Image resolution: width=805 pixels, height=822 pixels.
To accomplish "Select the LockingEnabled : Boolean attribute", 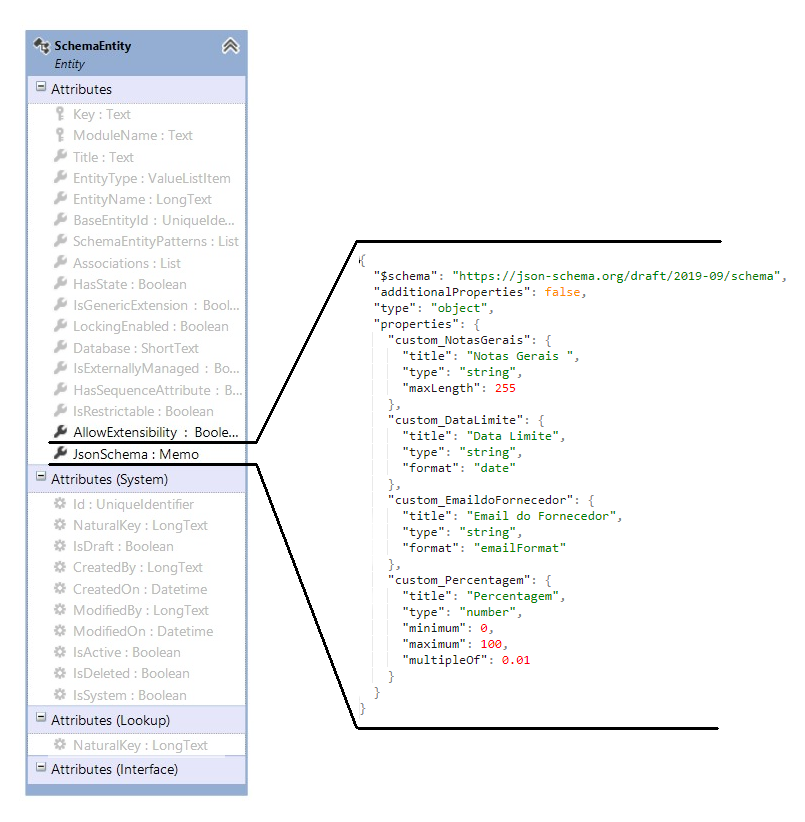I will pyautogui.click(x=150, y=326).
